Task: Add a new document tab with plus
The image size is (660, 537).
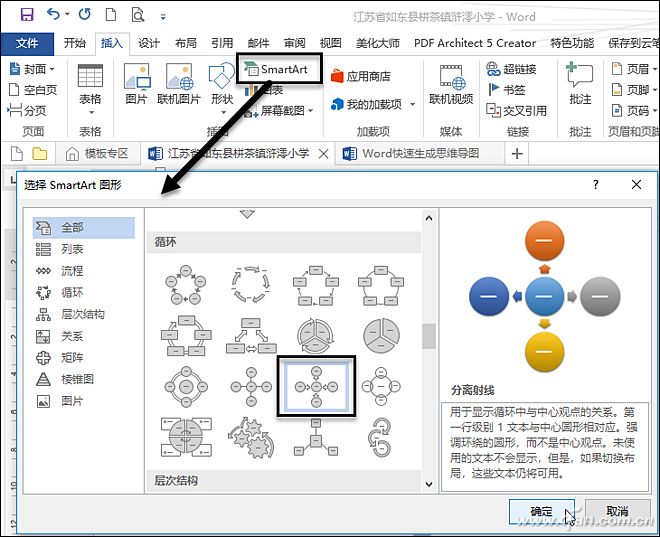Action: pyautogui.click(x=517, y=154)
